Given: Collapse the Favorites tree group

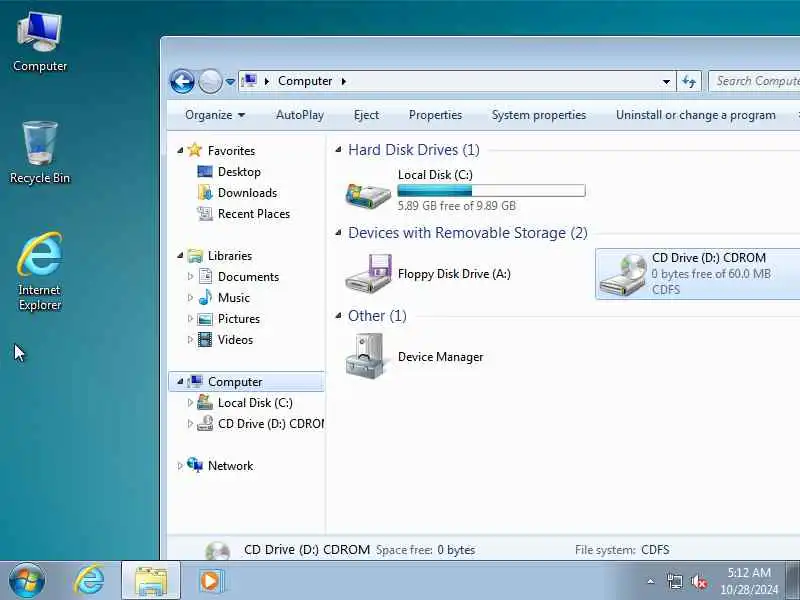Looking at the screenshot, I should tap(180, 151).
